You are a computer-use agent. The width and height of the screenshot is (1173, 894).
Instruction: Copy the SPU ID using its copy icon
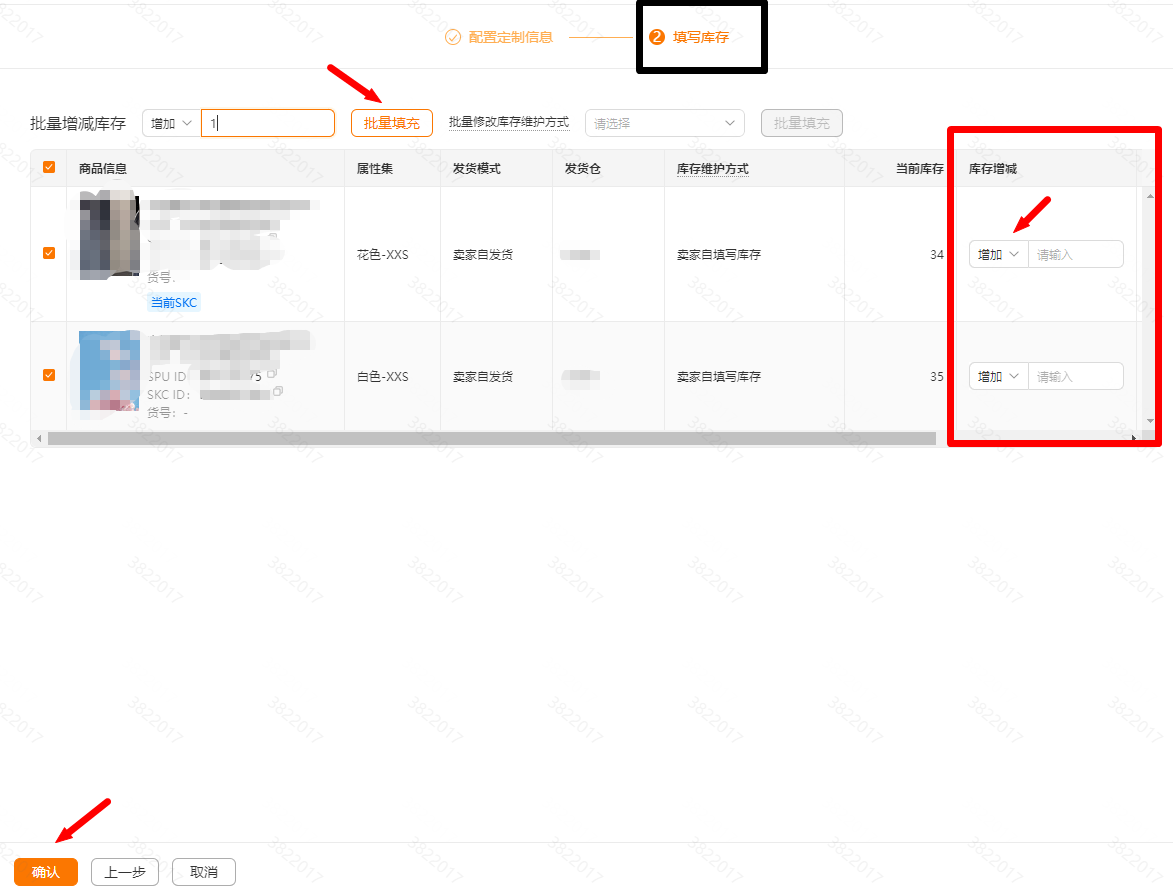[x=273, y=374]
